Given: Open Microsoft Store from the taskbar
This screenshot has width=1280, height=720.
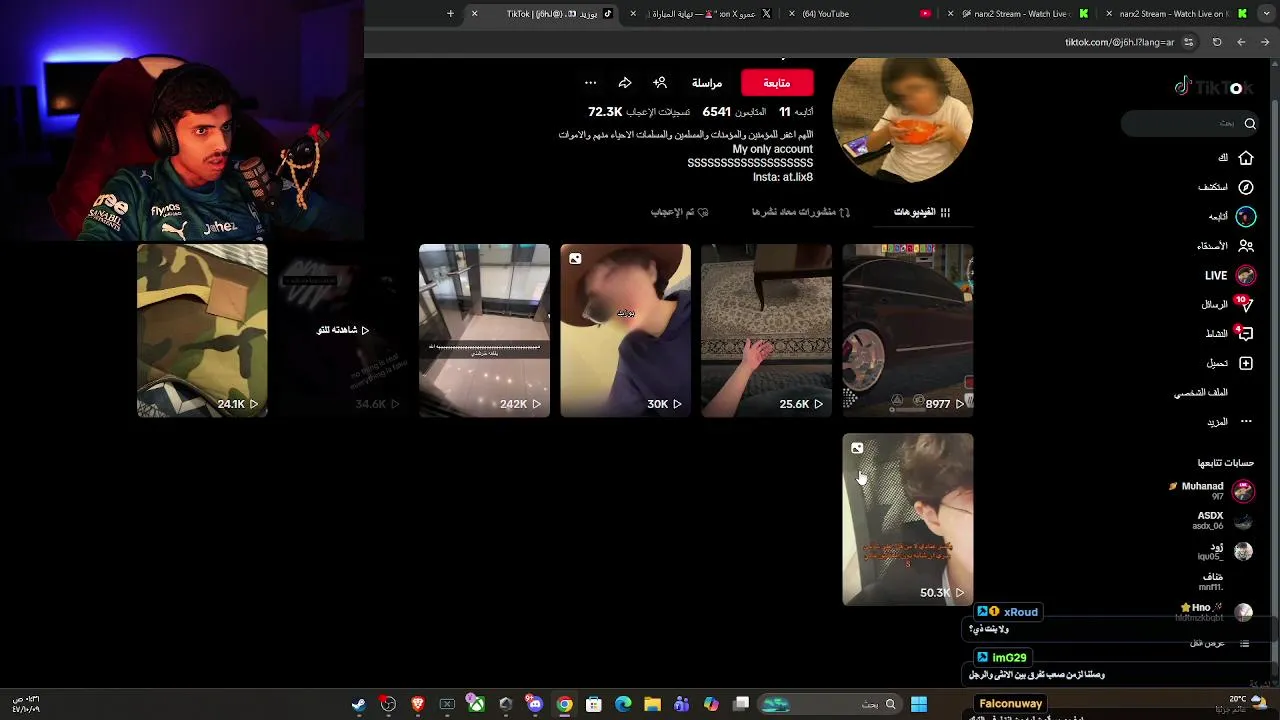Looking at the screenshot, I should tap(594, 704).
